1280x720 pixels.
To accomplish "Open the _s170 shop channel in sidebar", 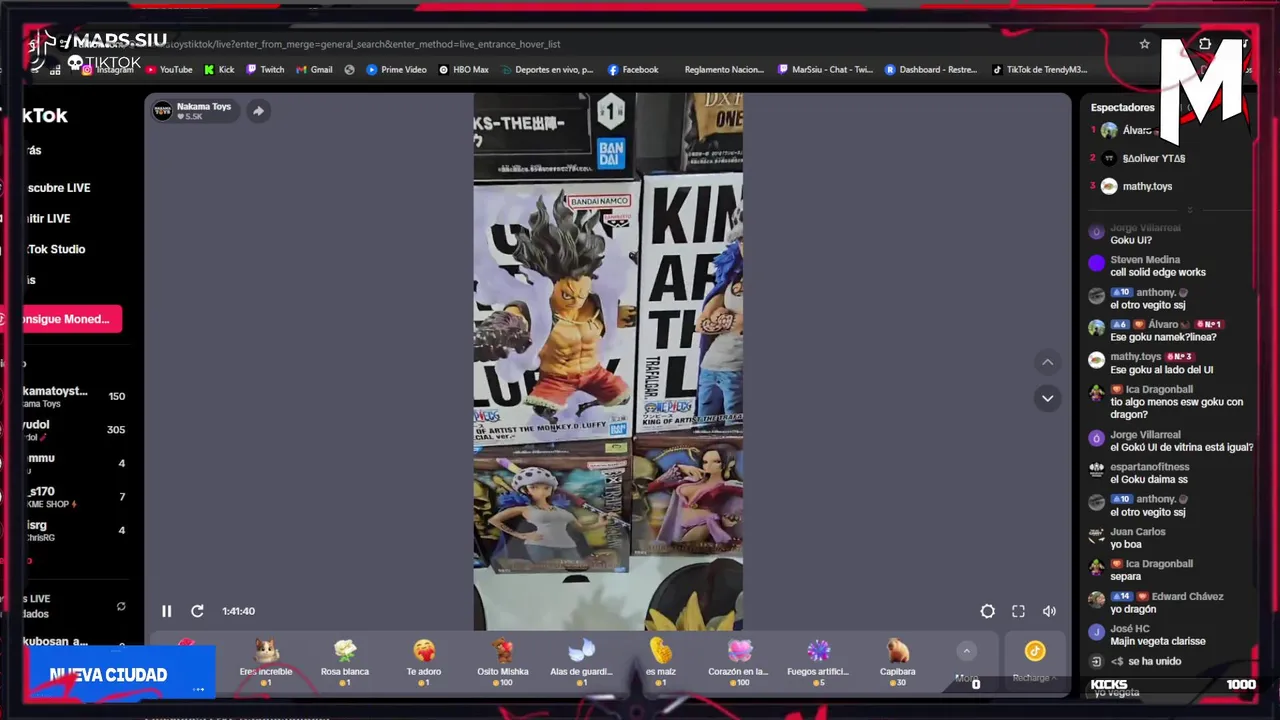I will pos(75,497).
